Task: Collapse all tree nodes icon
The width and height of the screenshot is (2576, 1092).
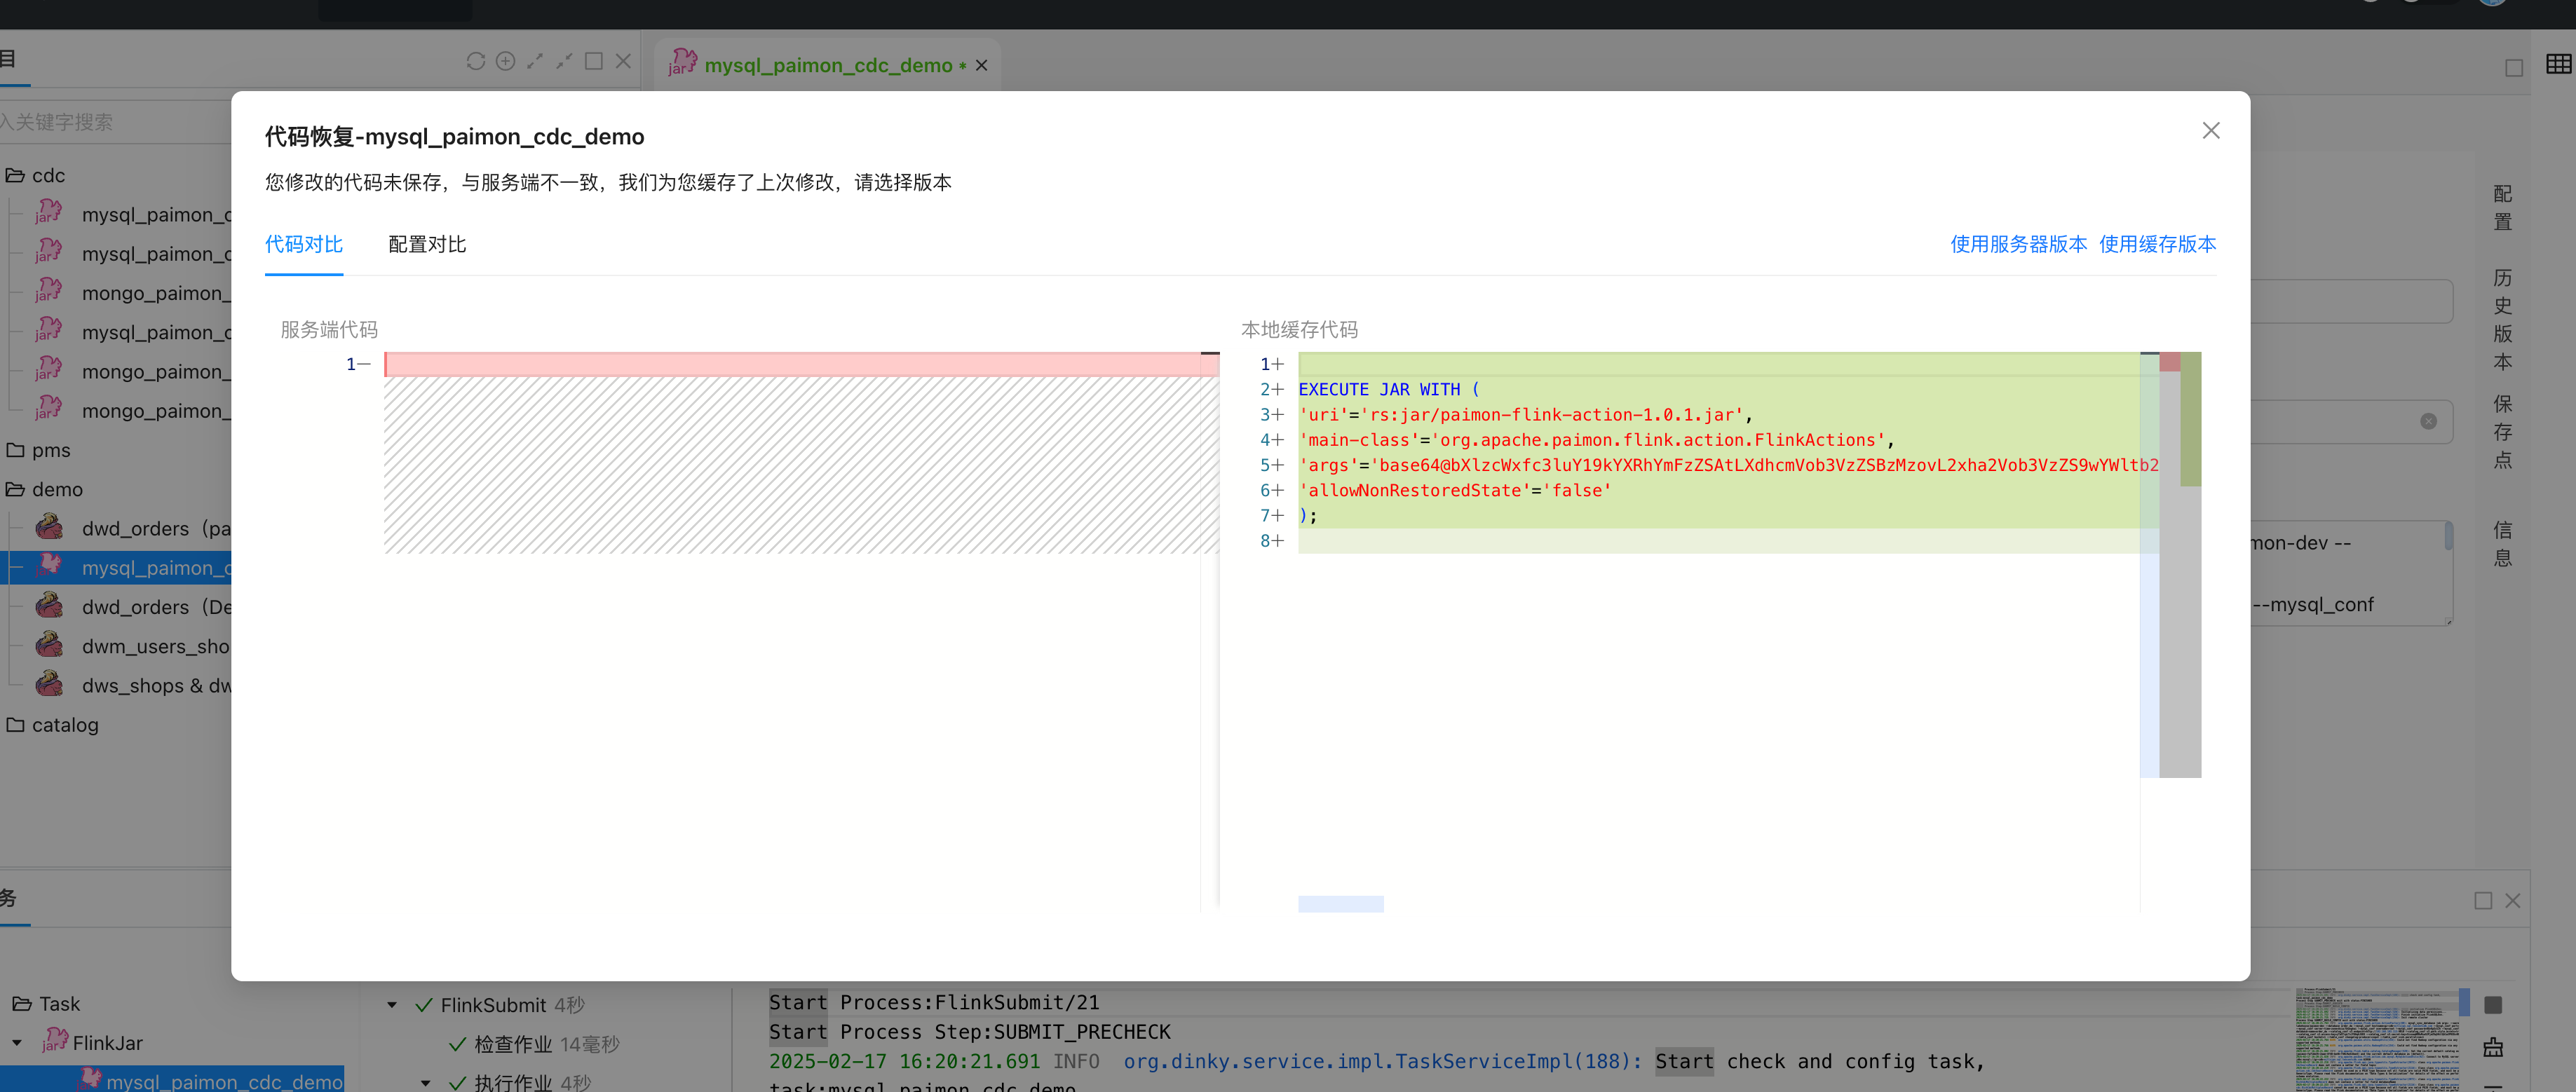Action: pos(564,62)
